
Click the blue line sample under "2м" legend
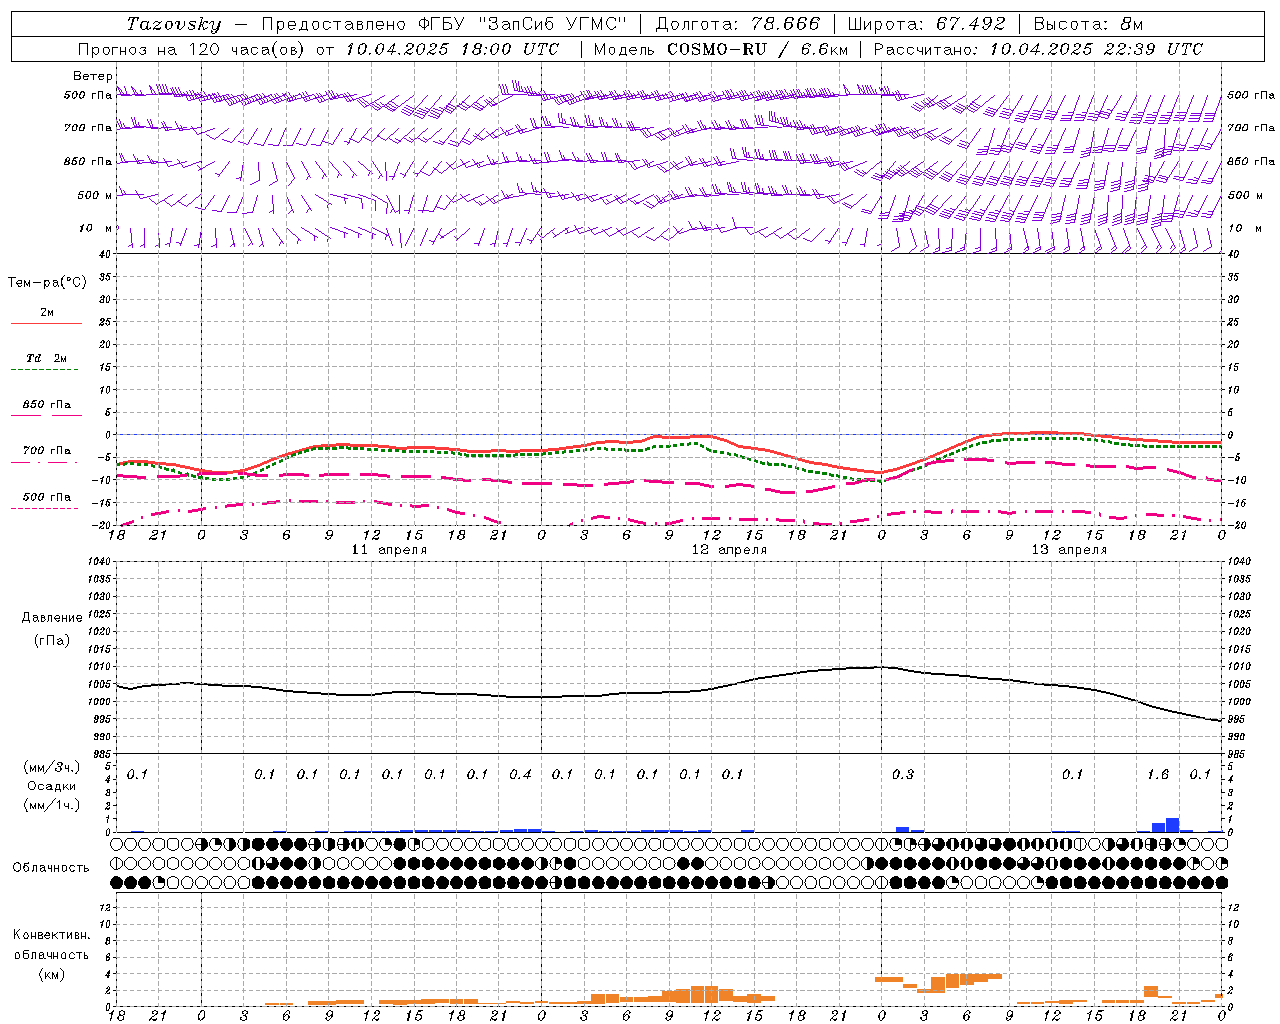[x=46, y=324]
